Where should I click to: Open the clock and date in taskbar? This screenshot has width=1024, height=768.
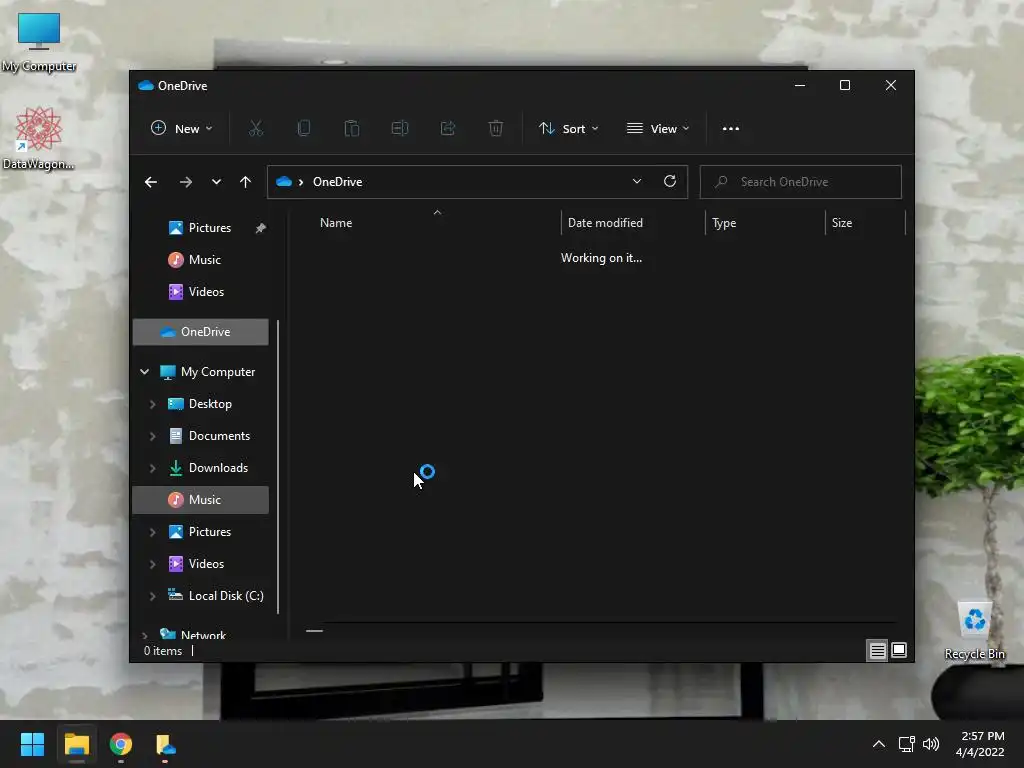point(980,744)
